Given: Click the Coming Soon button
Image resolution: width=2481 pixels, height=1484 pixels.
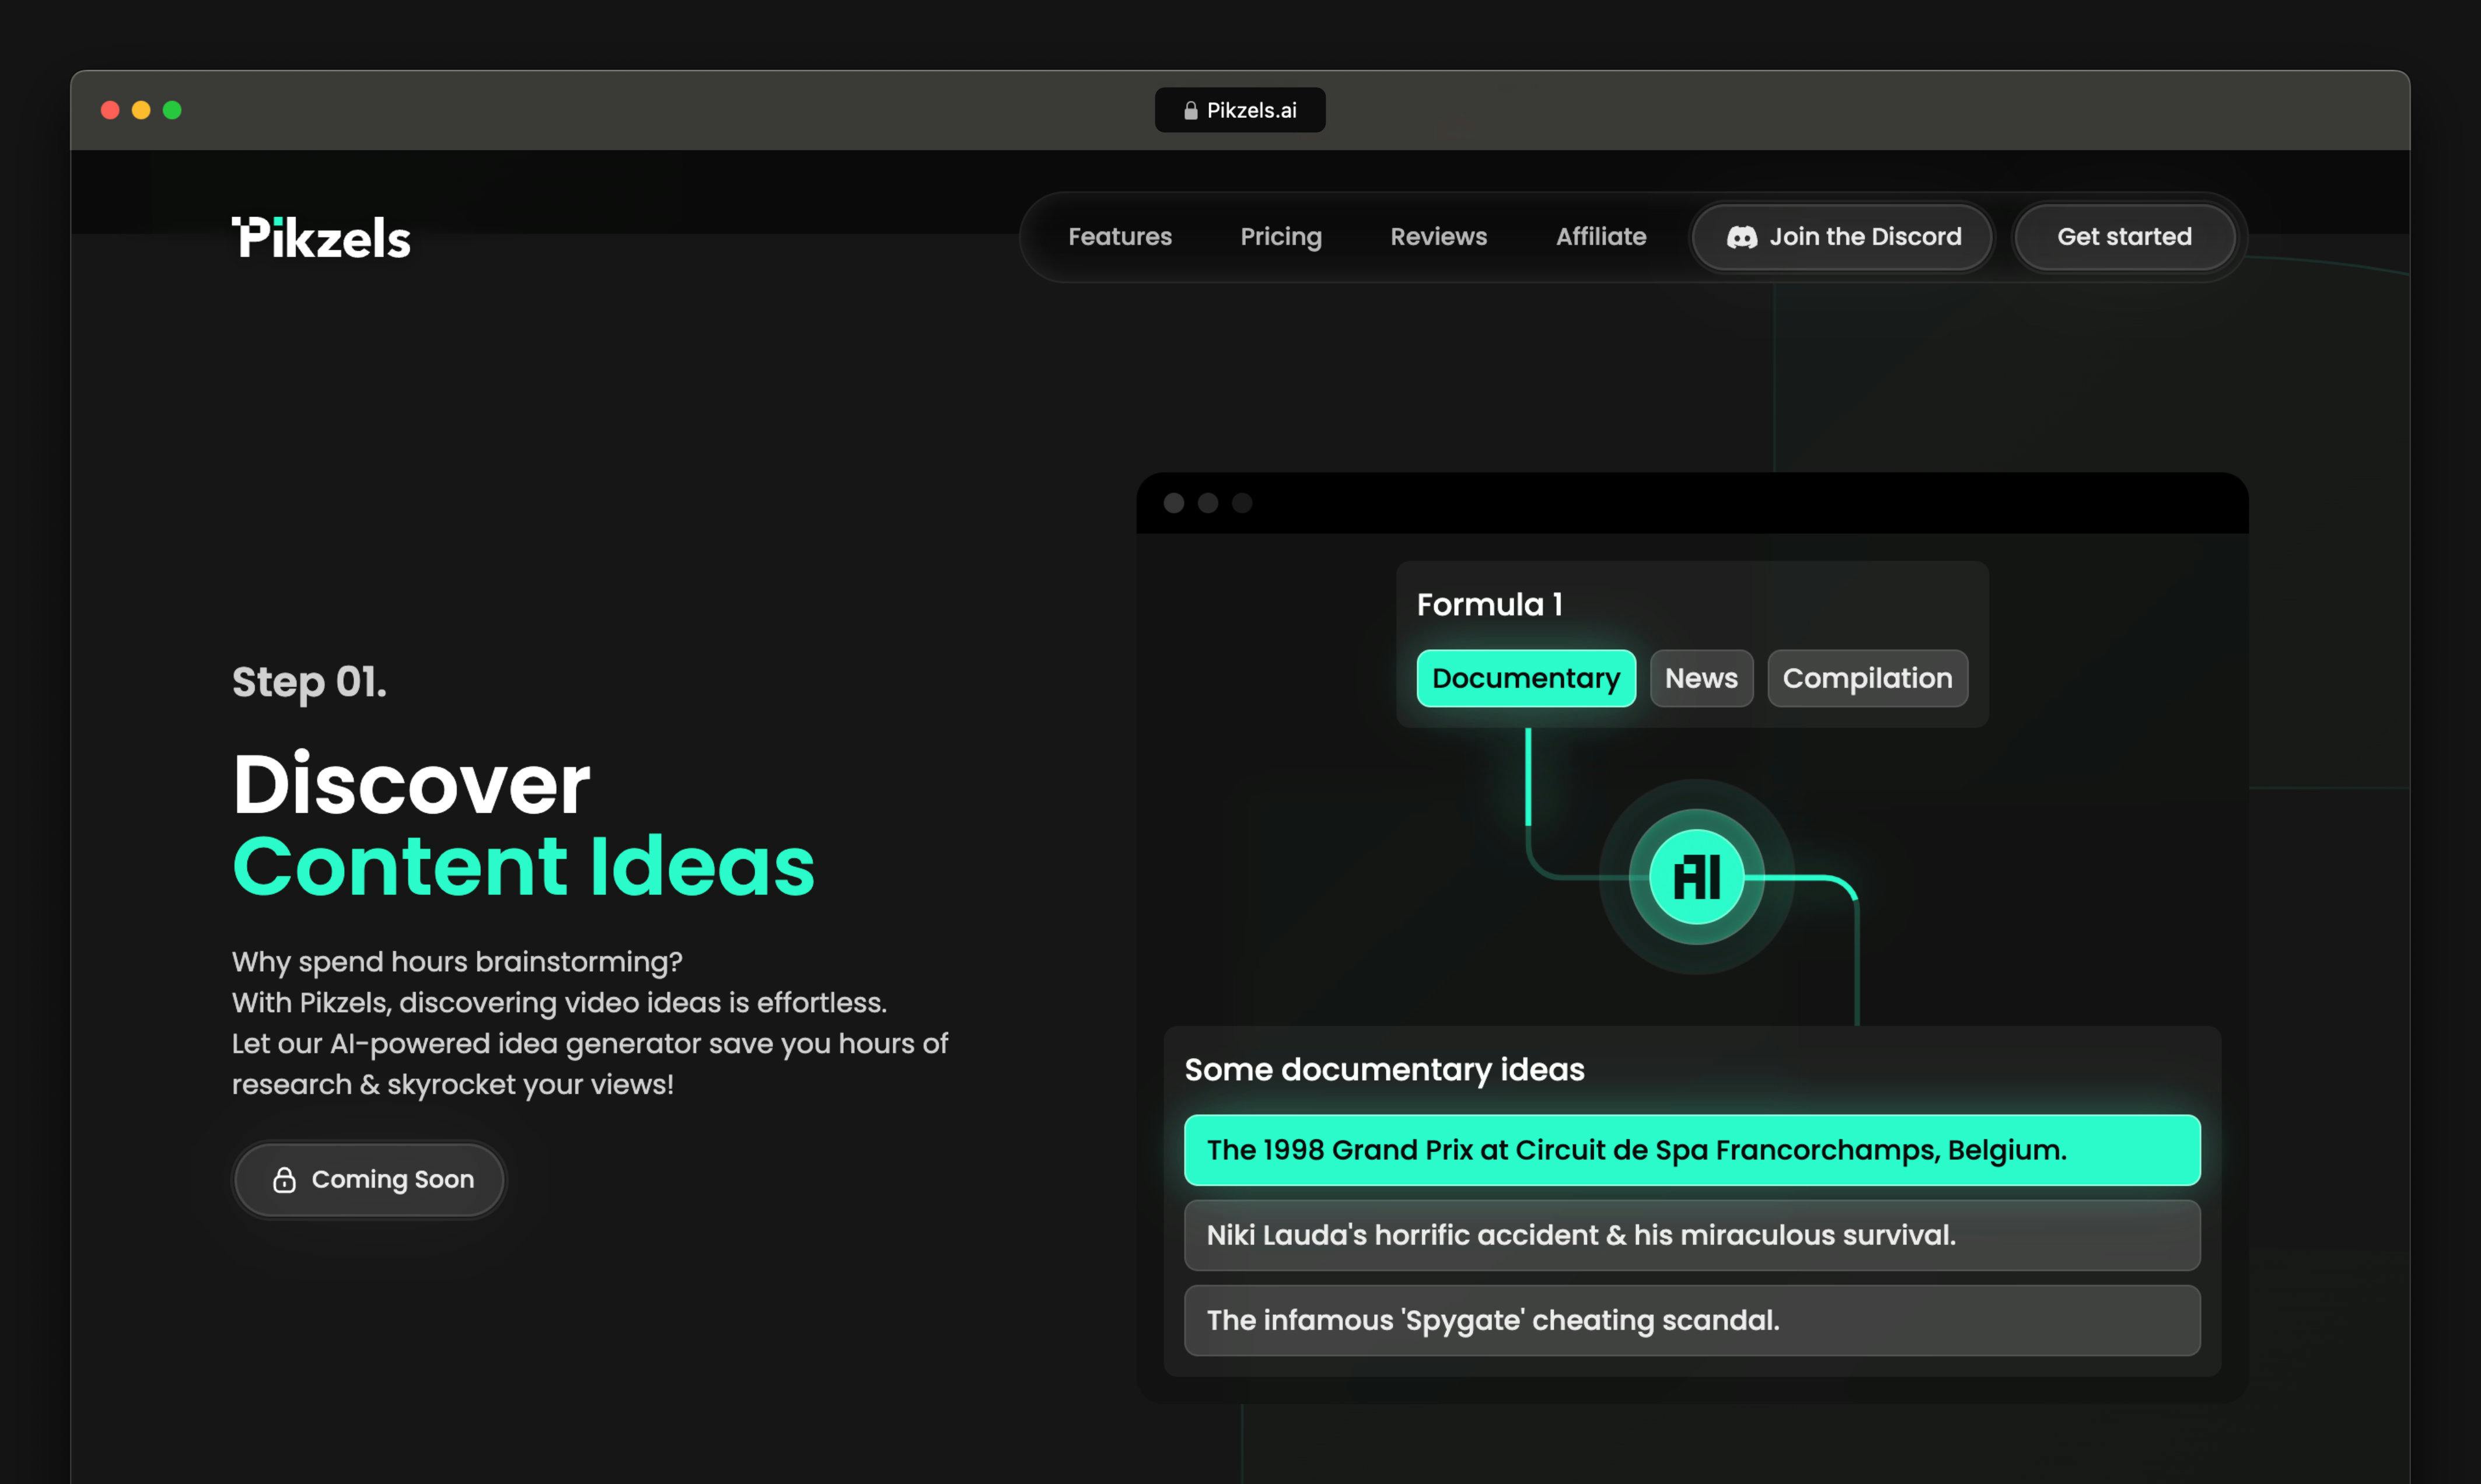Looking at the screenshot, I should (369, 1180).
